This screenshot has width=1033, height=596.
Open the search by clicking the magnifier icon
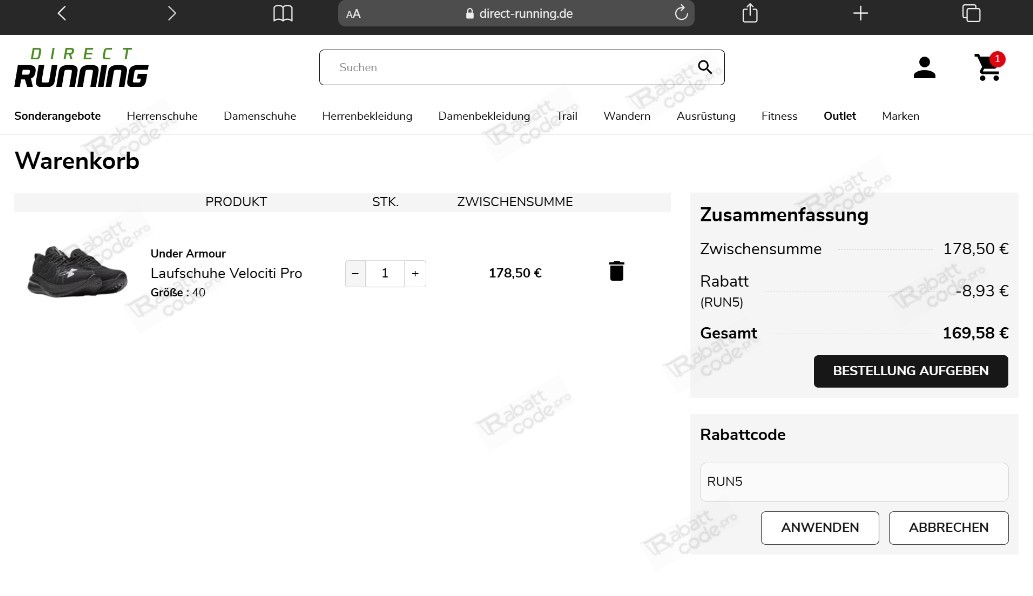pyautogui.click(x=705, y=67)
